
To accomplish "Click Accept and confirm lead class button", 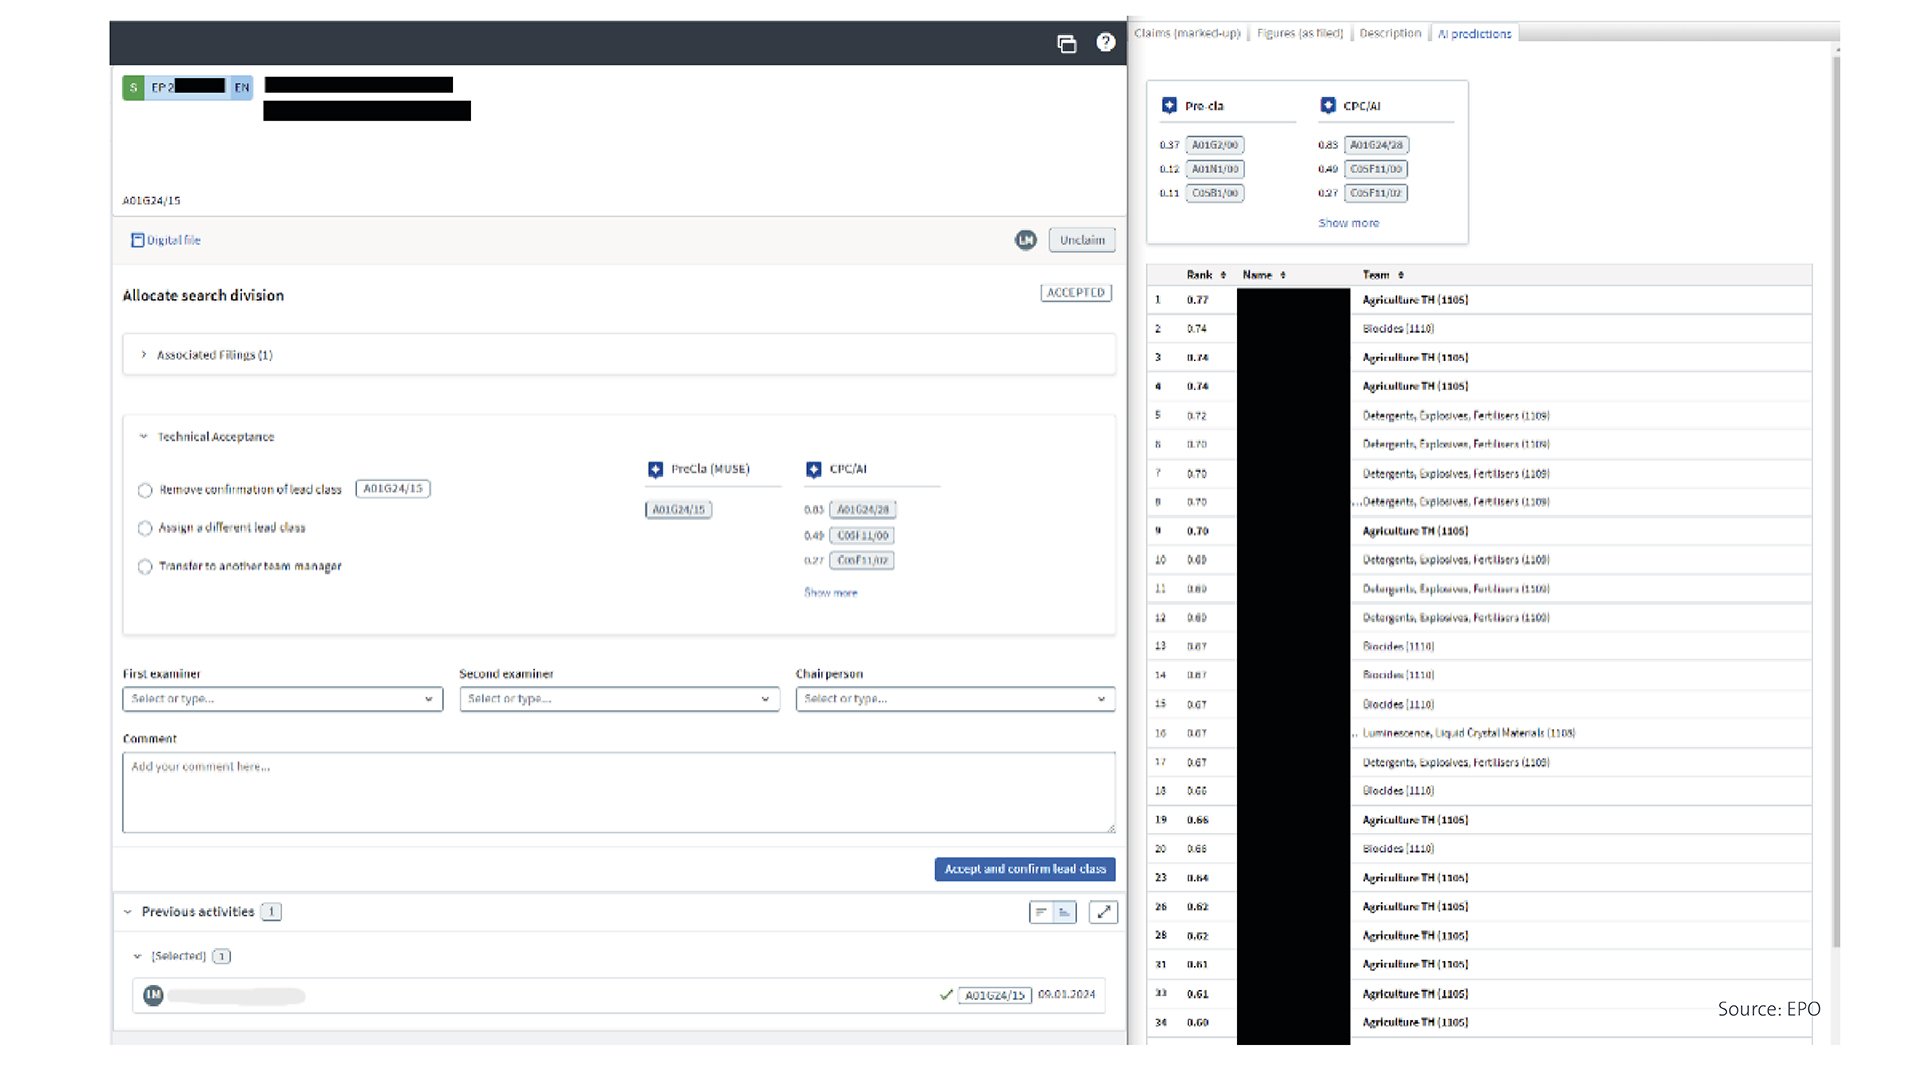I will point(1024,869).
